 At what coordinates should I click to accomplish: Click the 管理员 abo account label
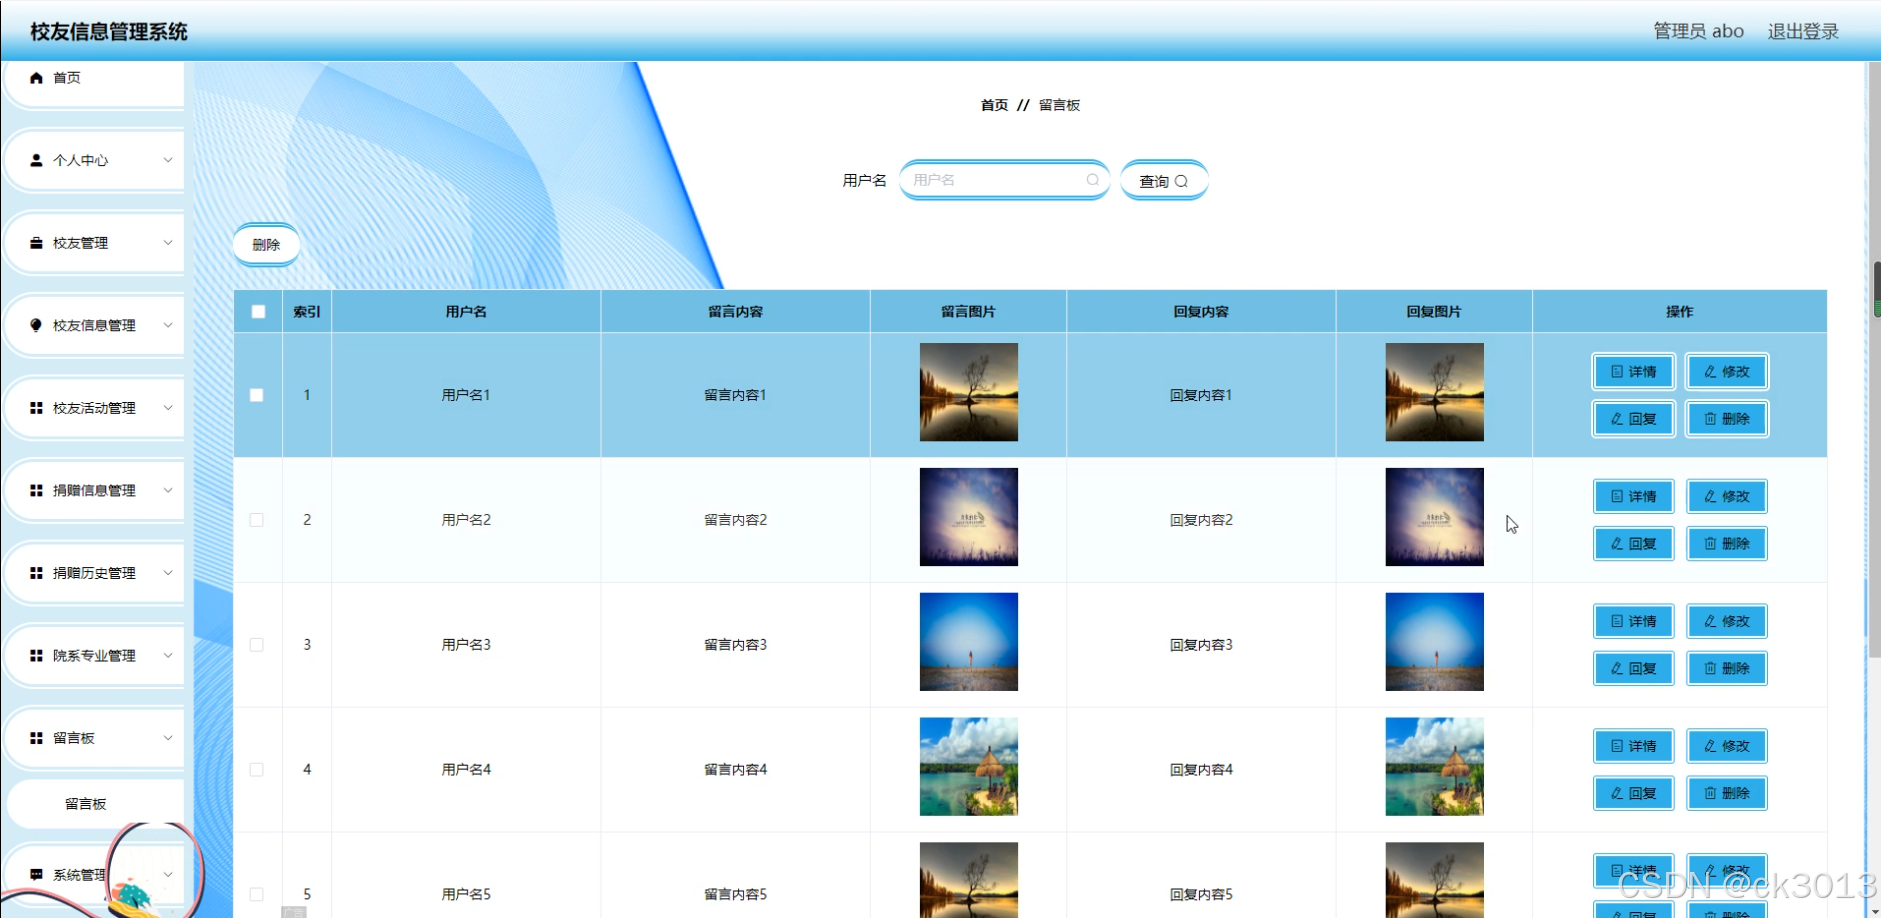point(1698,31)
